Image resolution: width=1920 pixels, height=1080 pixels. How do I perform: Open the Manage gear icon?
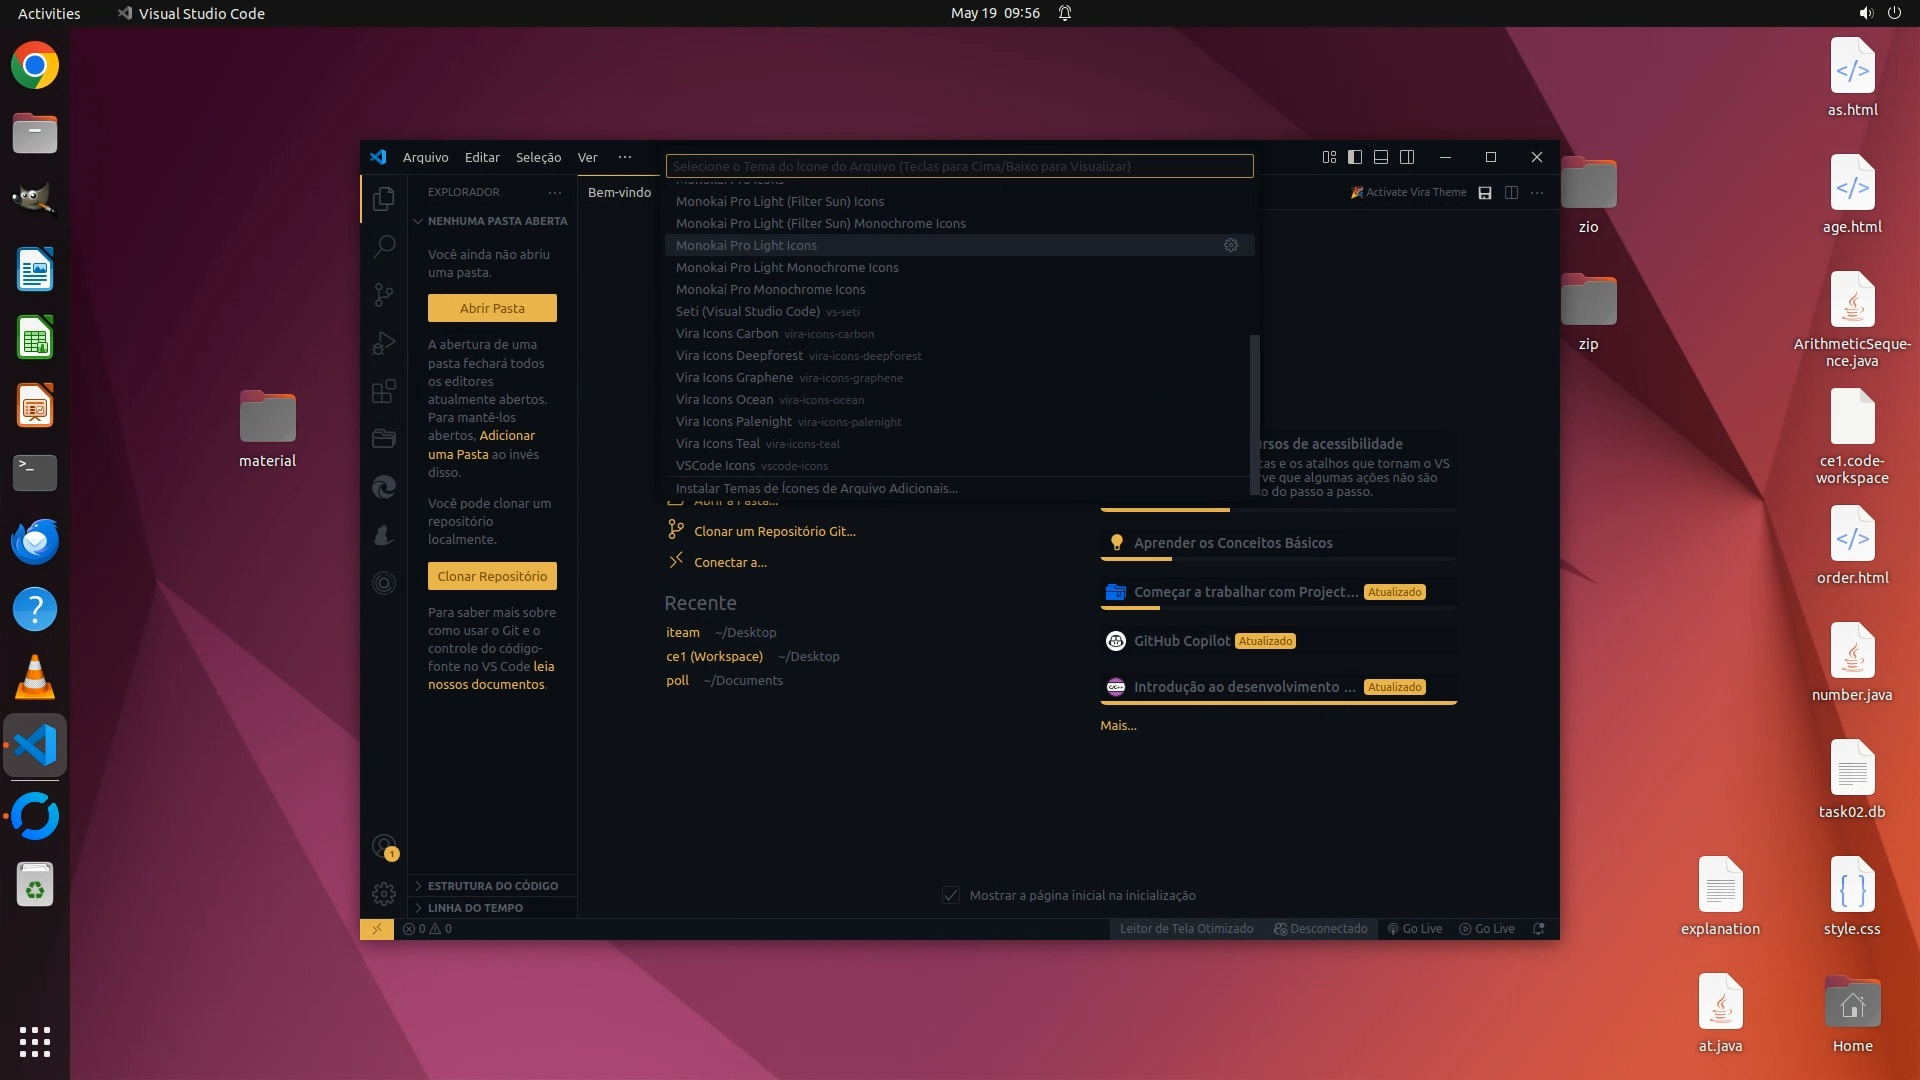(384, 893)
